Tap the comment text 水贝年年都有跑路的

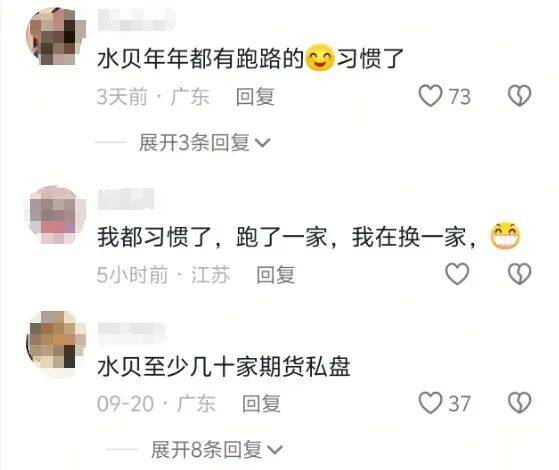[201, 58]
